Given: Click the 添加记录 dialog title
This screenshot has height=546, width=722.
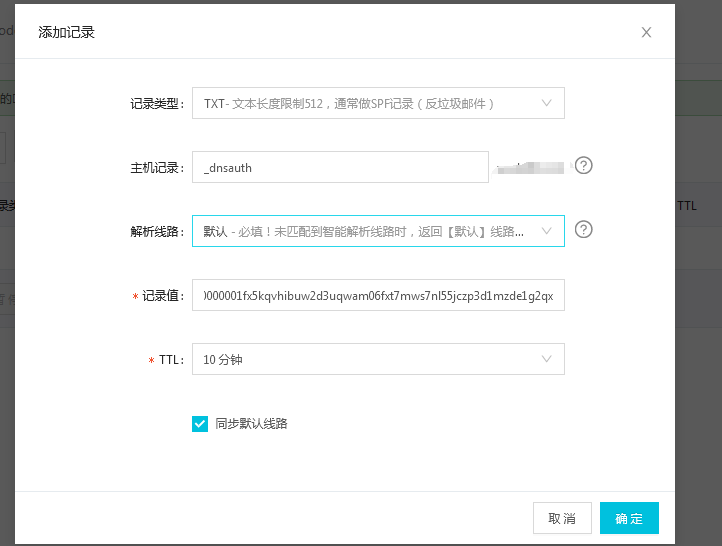Looking at the screenshot, I should point(66,32).
